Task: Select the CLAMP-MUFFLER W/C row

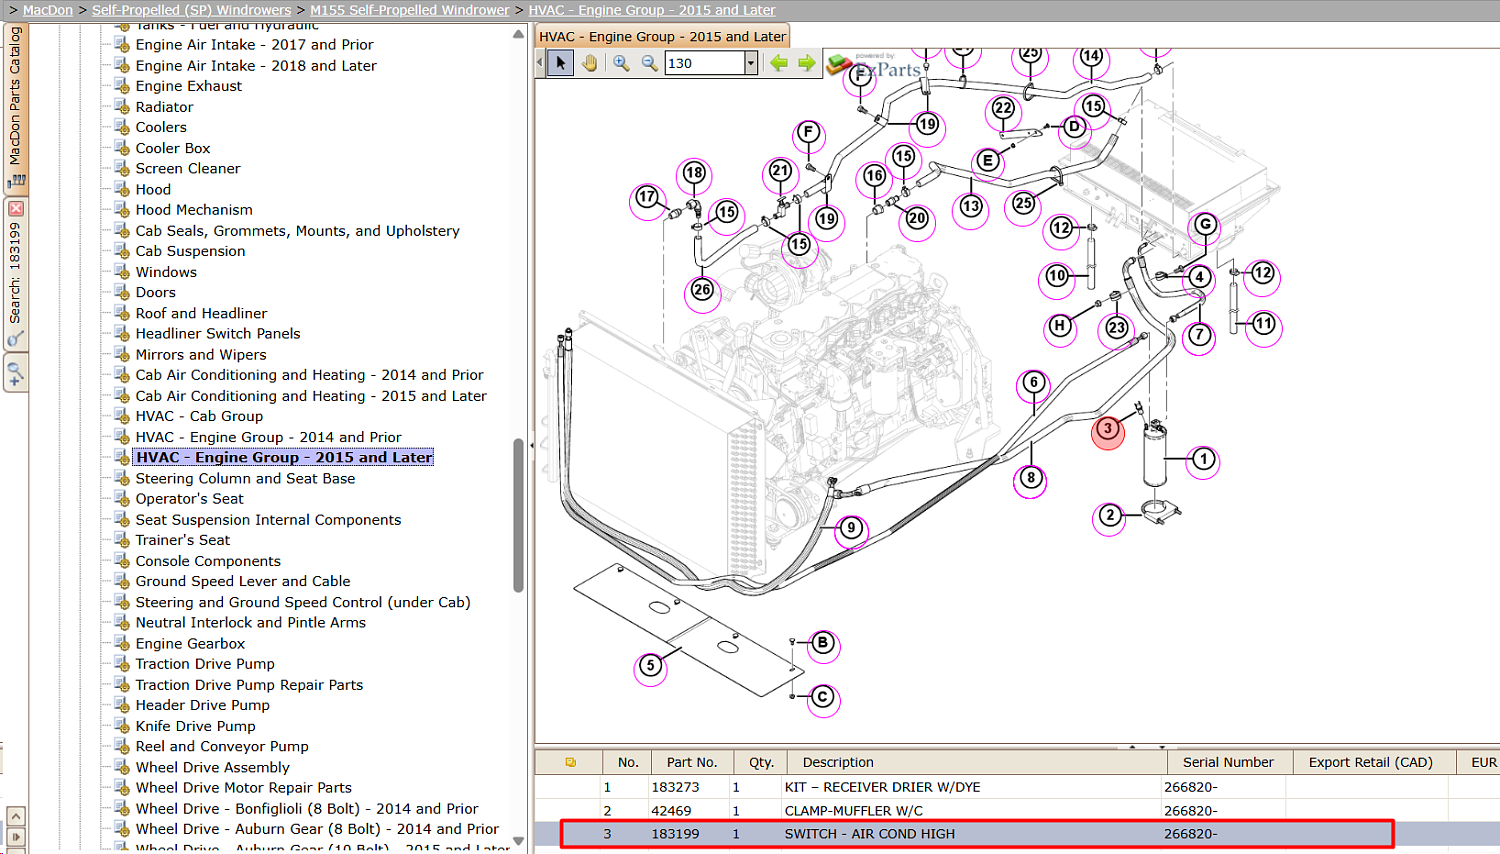Action: [x=1017, y=810]
